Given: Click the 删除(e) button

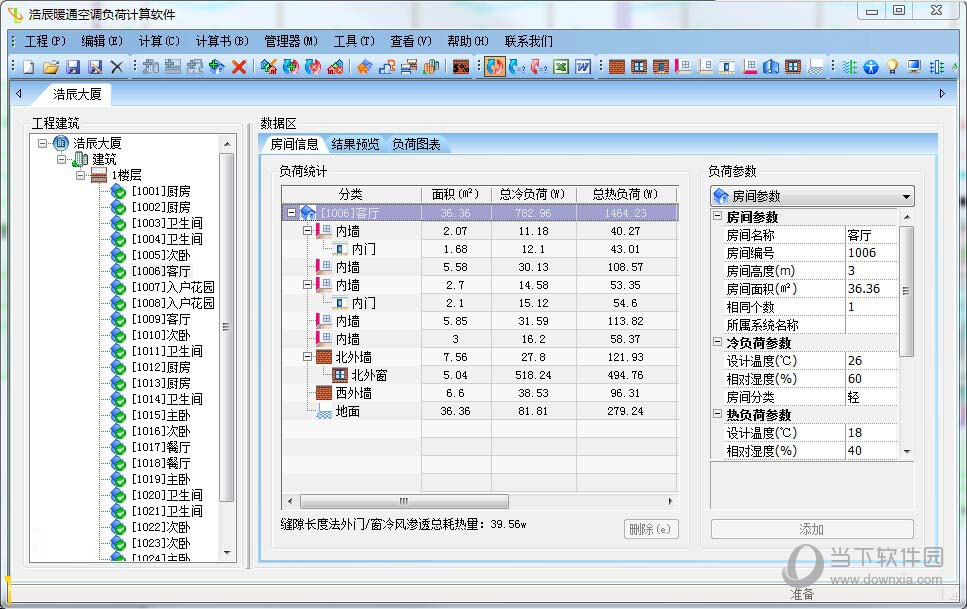Looking at the screenshot, I should pyautogui.click(x=651, y=529).
